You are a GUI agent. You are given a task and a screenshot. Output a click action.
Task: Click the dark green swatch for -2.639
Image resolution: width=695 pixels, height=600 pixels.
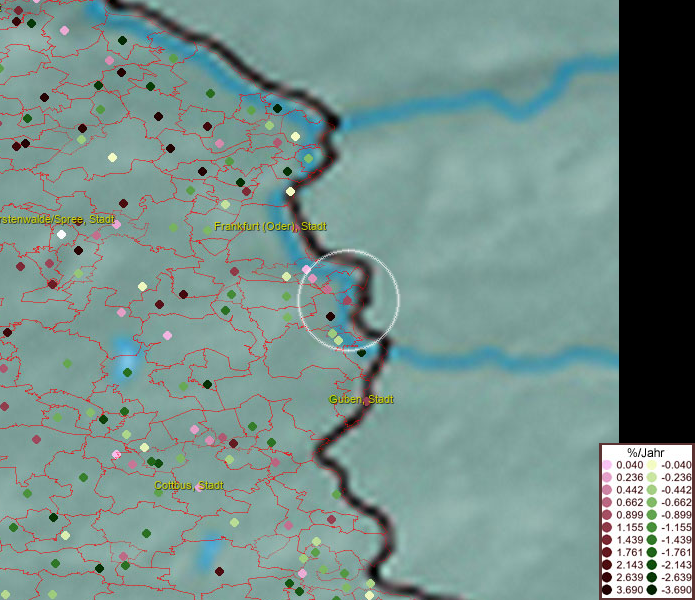pos(652,577)
